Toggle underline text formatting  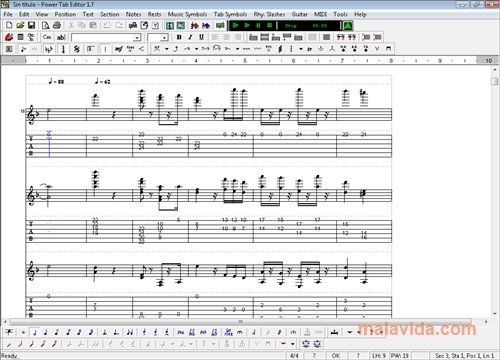[x=201, y=37]
